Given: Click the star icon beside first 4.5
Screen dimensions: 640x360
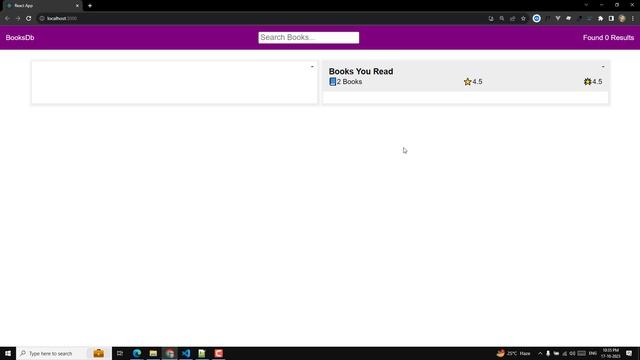Looking at the screenshot, I should coord(467,82).
